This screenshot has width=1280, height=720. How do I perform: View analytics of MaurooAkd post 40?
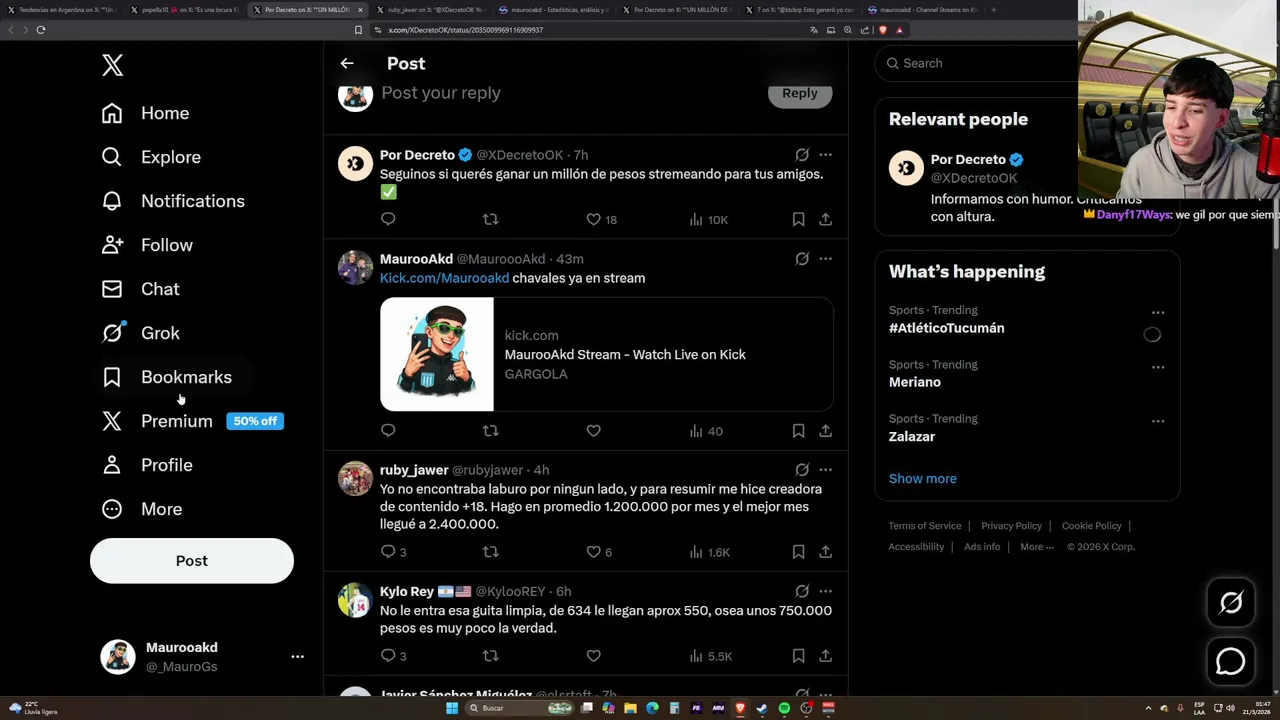coord(706,431)
